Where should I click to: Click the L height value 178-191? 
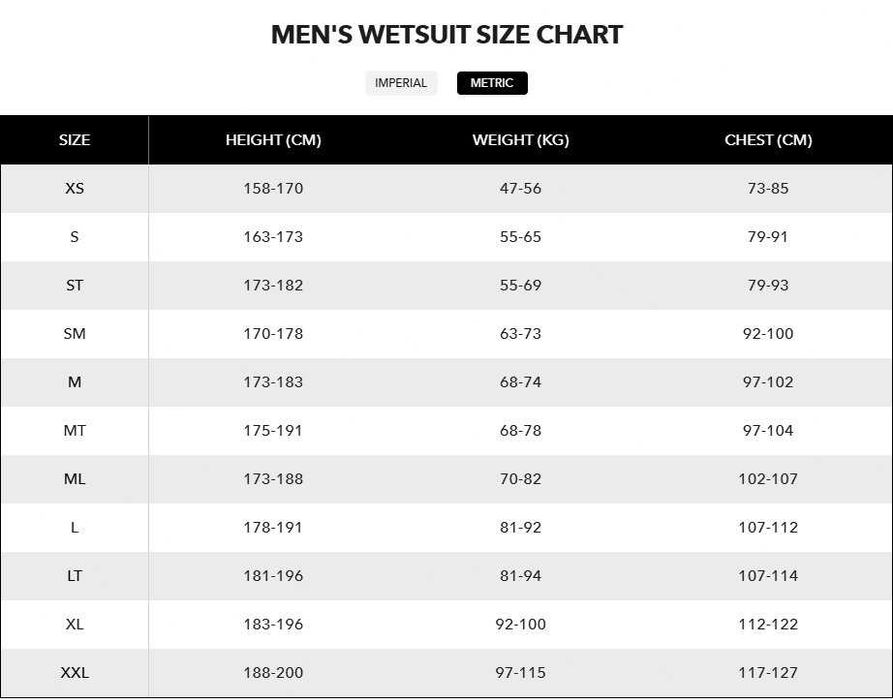pos(273,527)
